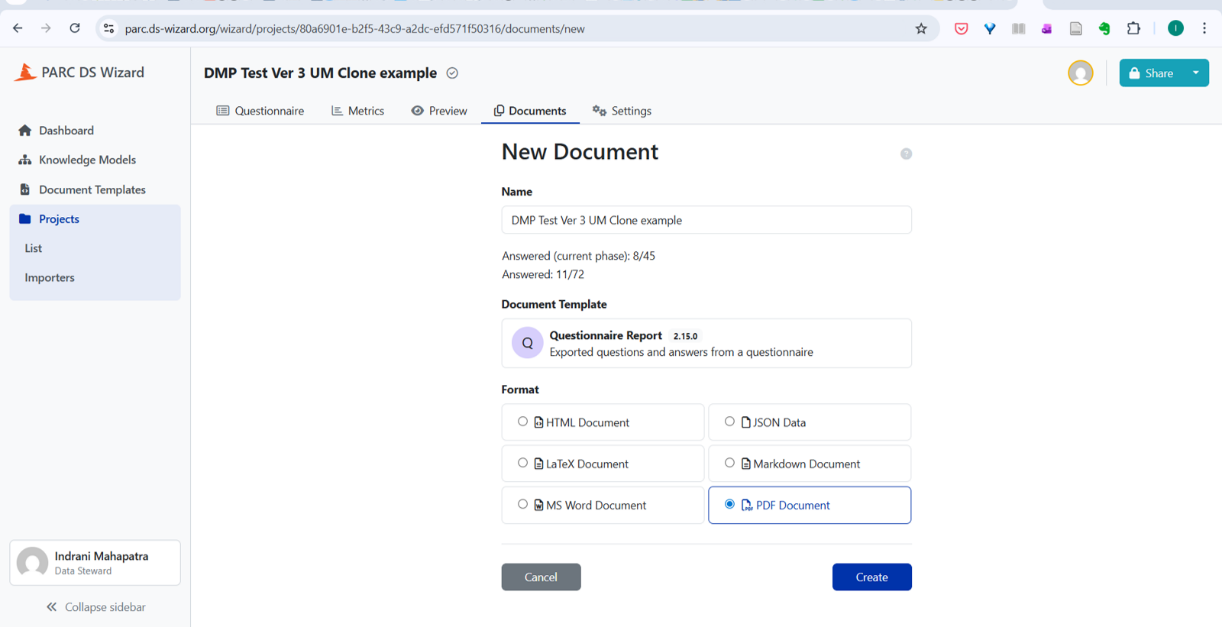Click the user avatar icon top right

coord(1080,73)
